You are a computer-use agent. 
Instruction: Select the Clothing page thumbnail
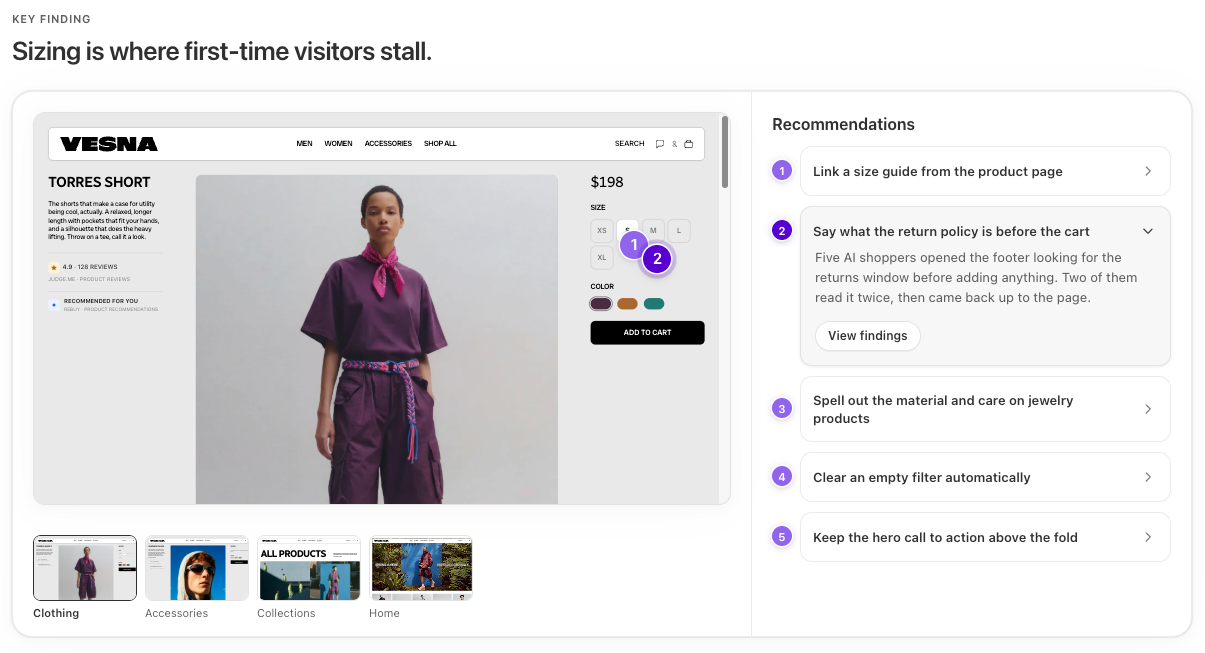click(x=85, y=568)
